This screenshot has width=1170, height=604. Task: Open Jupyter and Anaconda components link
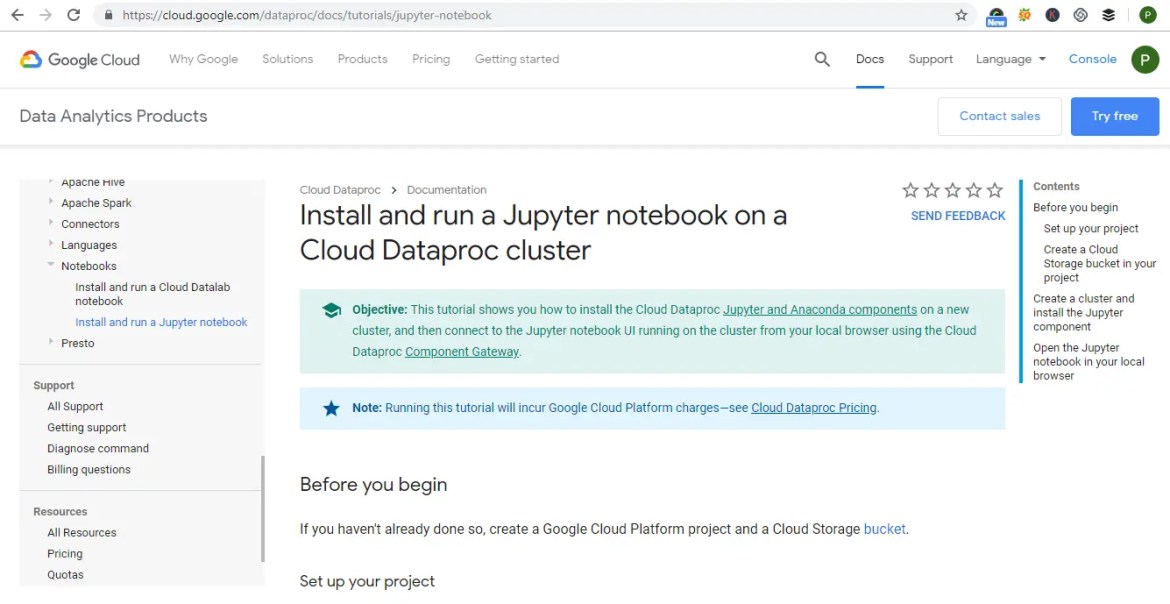[820, 309]
